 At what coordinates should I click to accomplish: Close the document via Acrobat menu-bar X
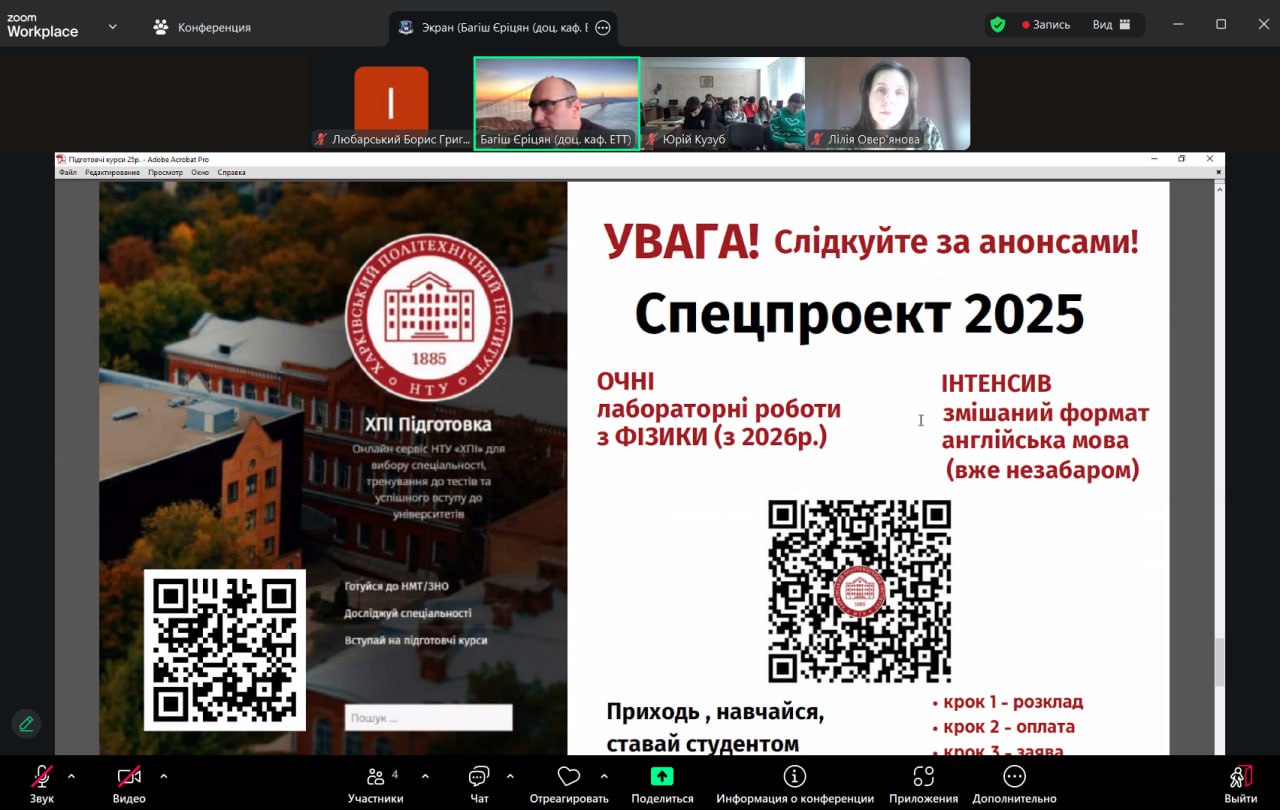click(x=1218, y=172)
